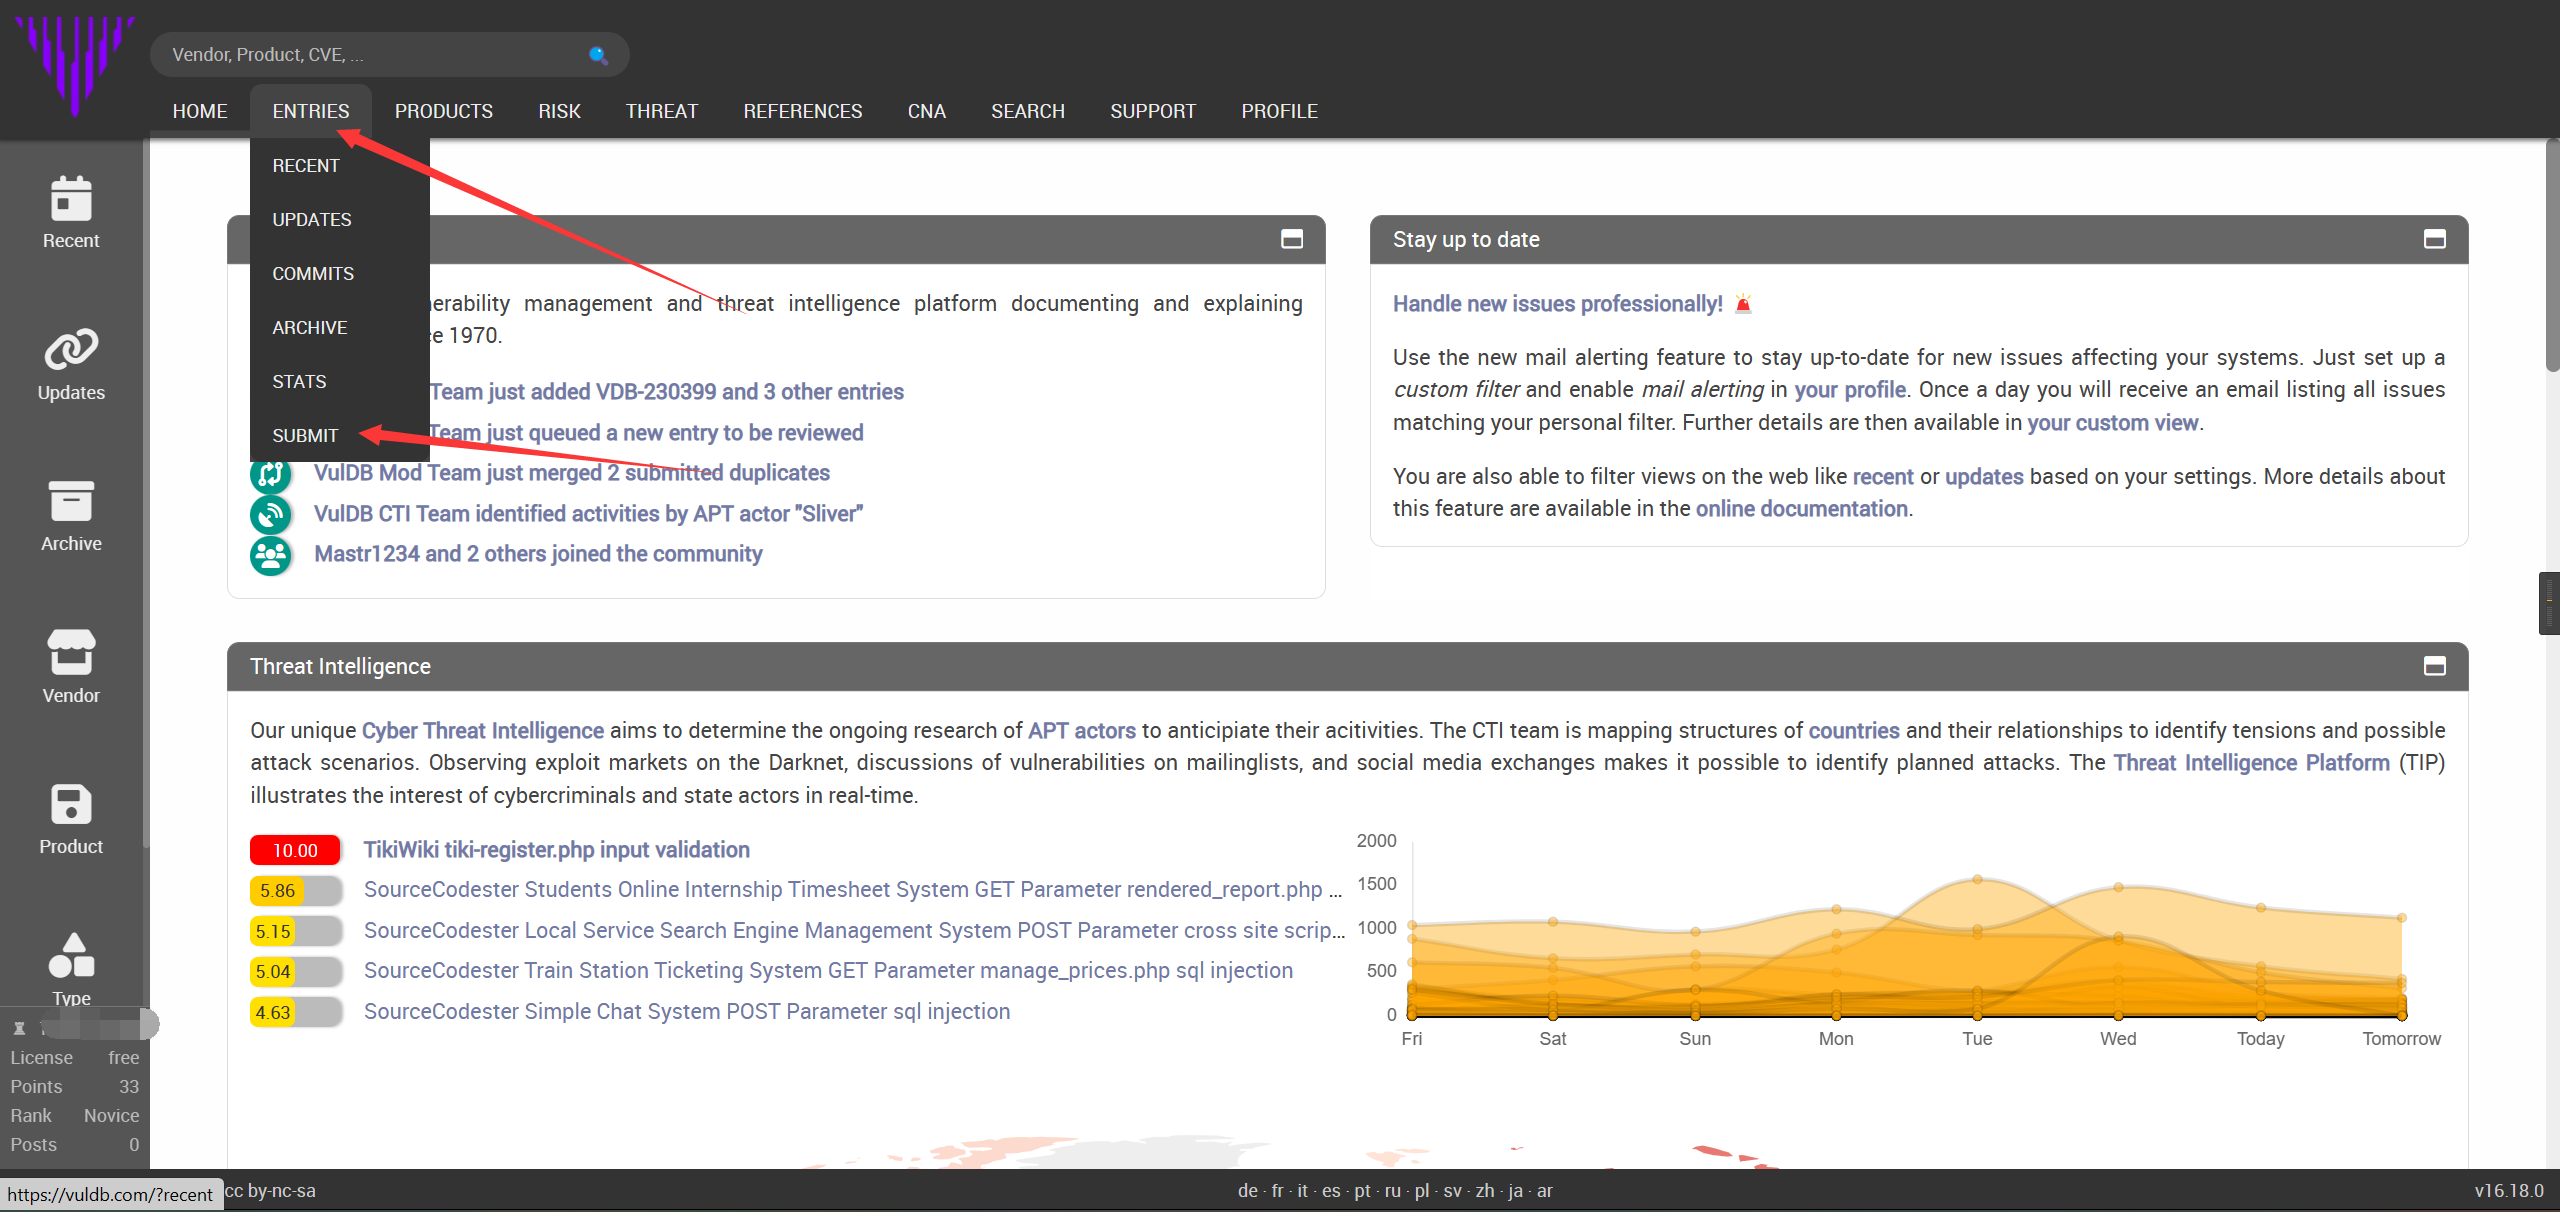Click the 'cc by-nc-sa' license text
The width and height of the screenshot is (2560, 1212).
pos(270,1191)
